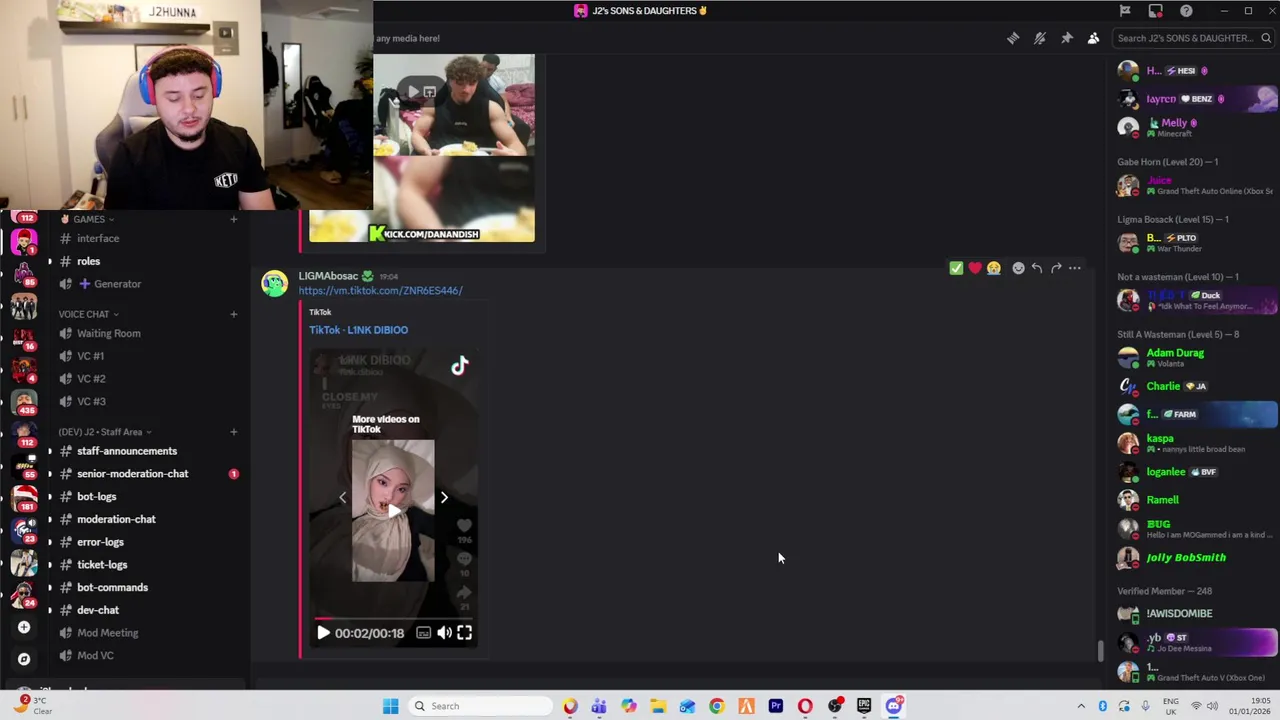1280x720 pixels.
Task: Toggle captions on TikTok video player
Action: pyautogui.click(x=424, y=633)
